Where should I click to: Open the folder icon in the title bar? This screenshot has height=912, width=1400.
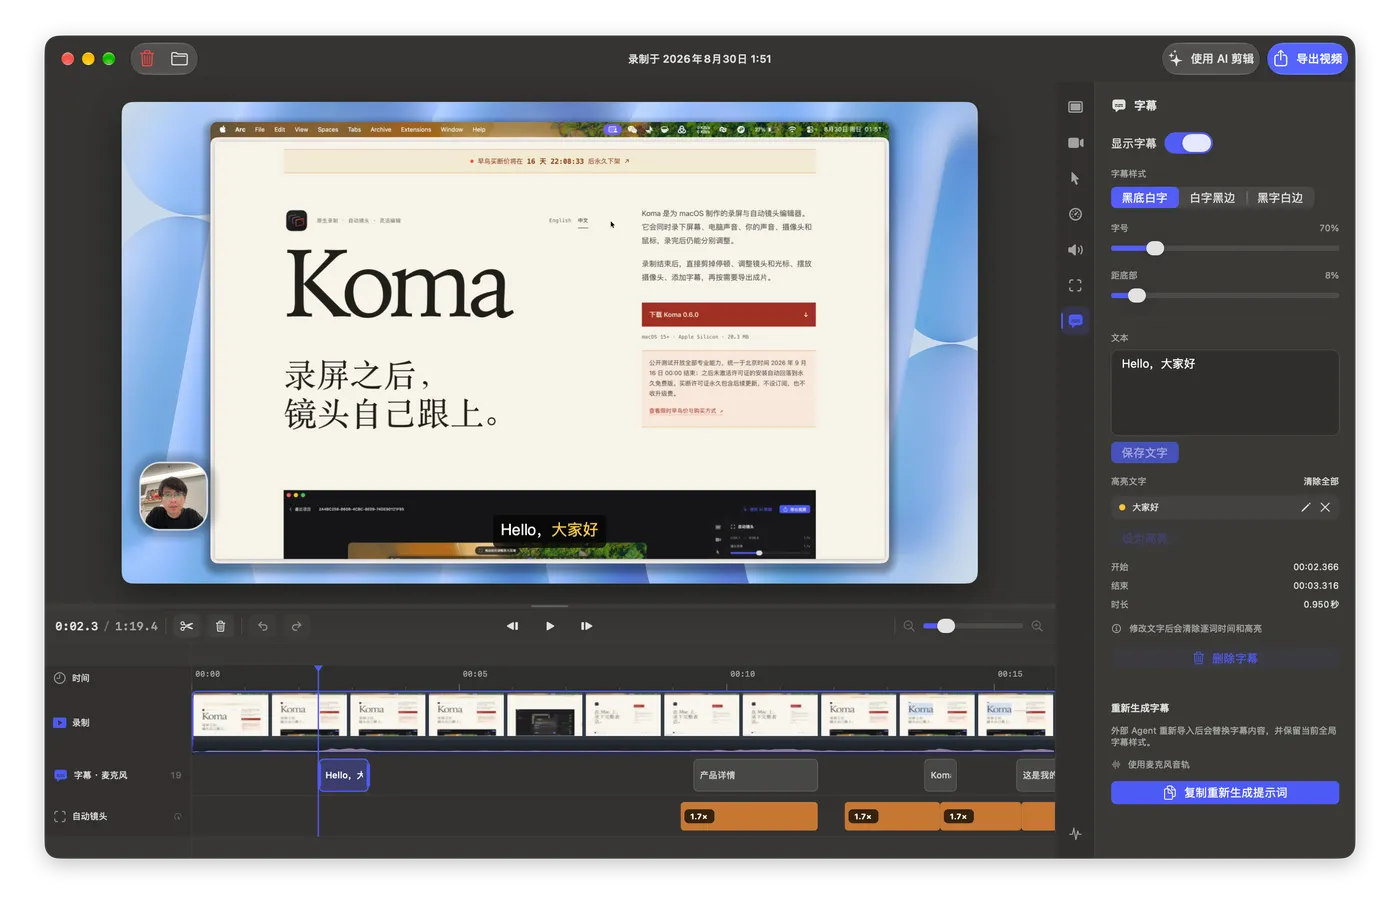[179, 59]
